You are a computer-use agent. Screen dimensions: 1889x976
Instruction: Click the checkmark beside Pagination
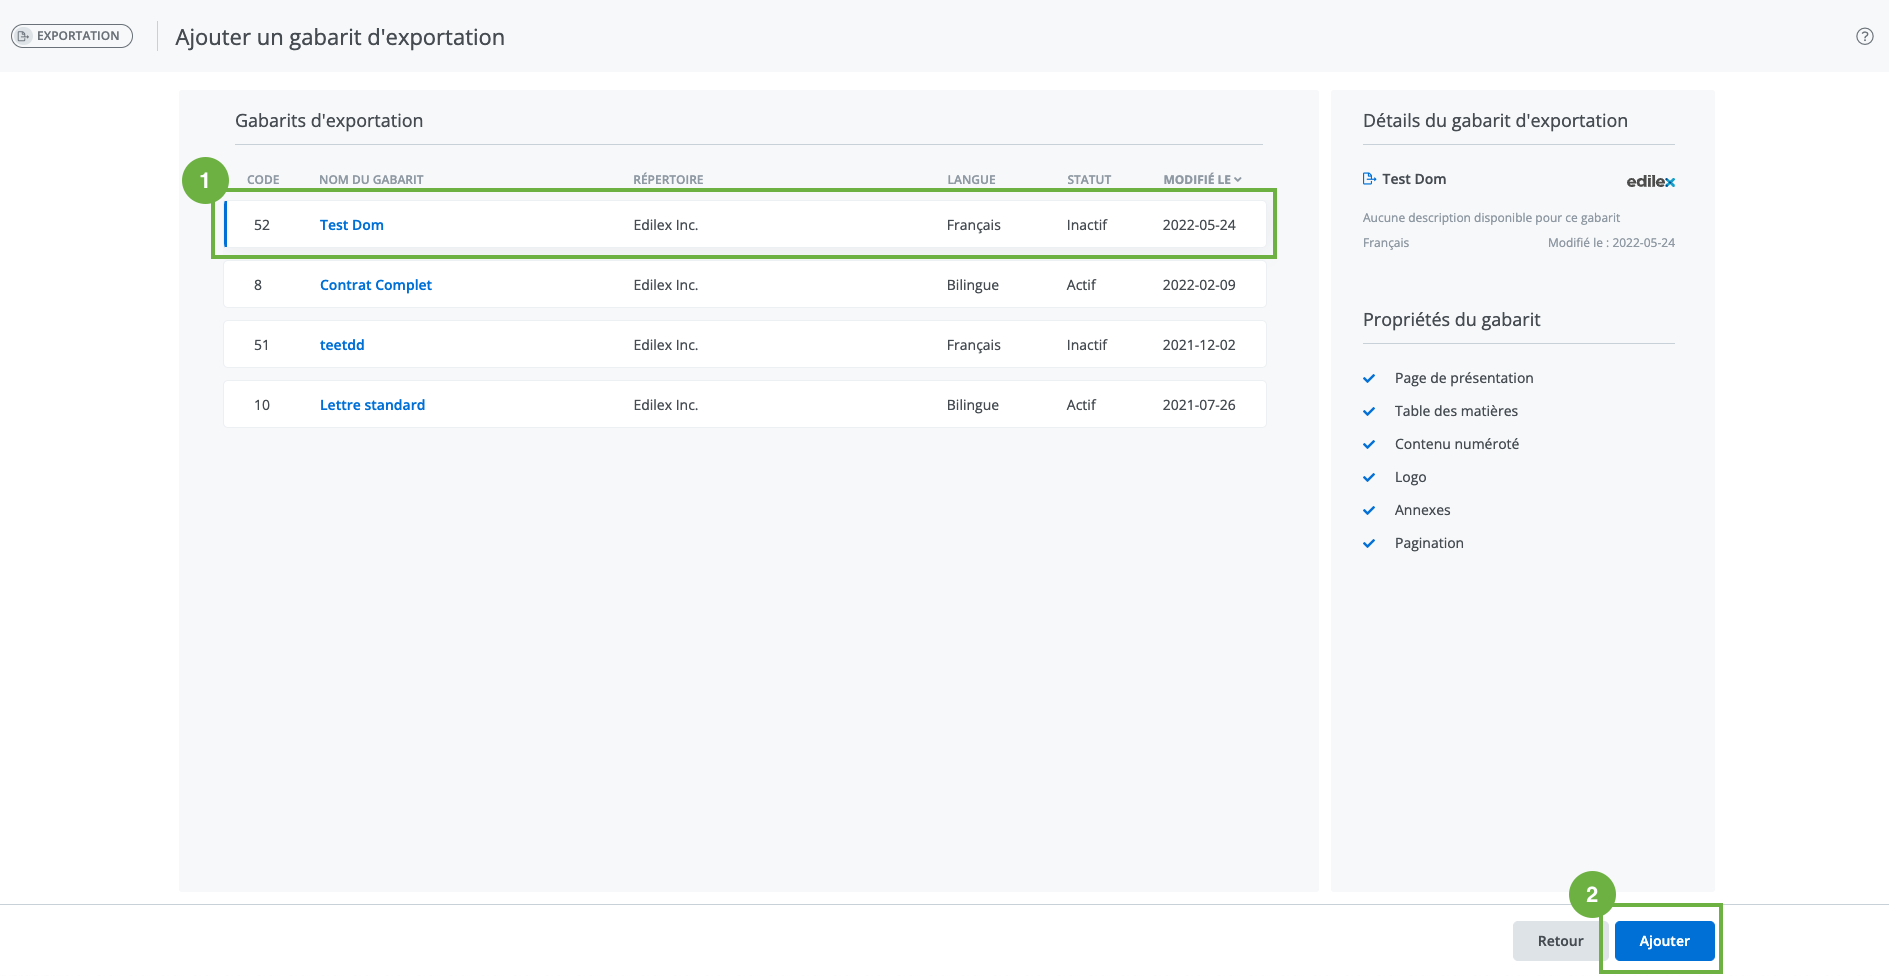[x=1369, y=543]
